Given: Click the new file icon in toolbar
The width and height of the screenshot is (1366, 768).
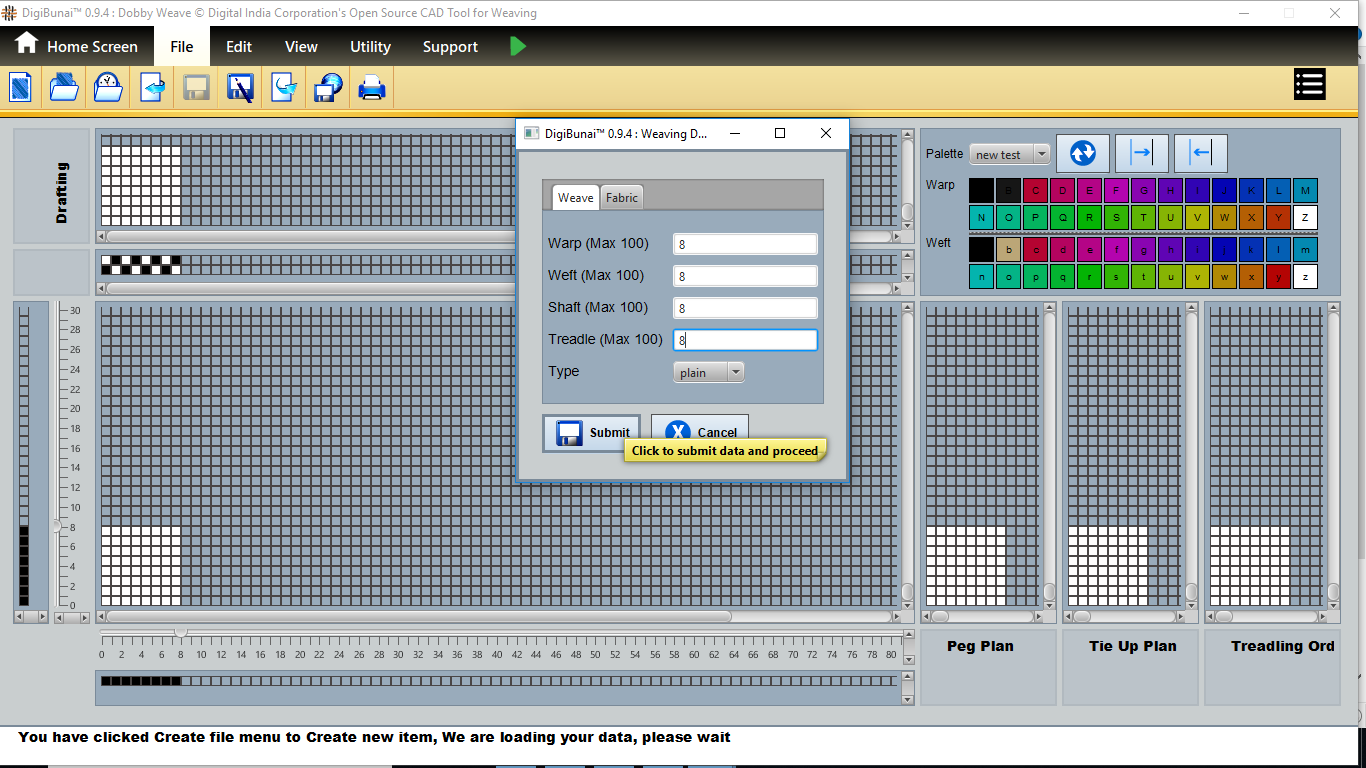Looking at the screenshot, I should (x=21, y=88).
